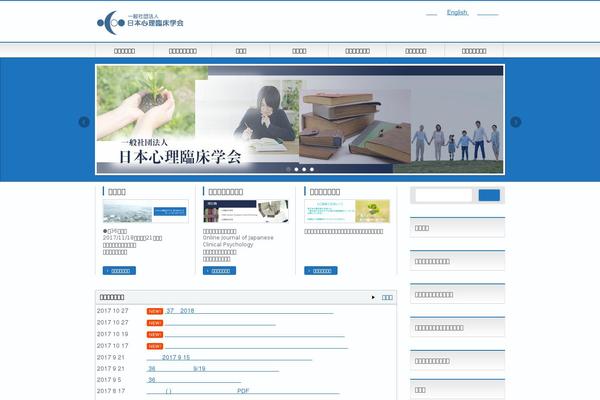Select the fourth carousel indicator dot
This screenshot has height=400, width=600.
[312, 169]
